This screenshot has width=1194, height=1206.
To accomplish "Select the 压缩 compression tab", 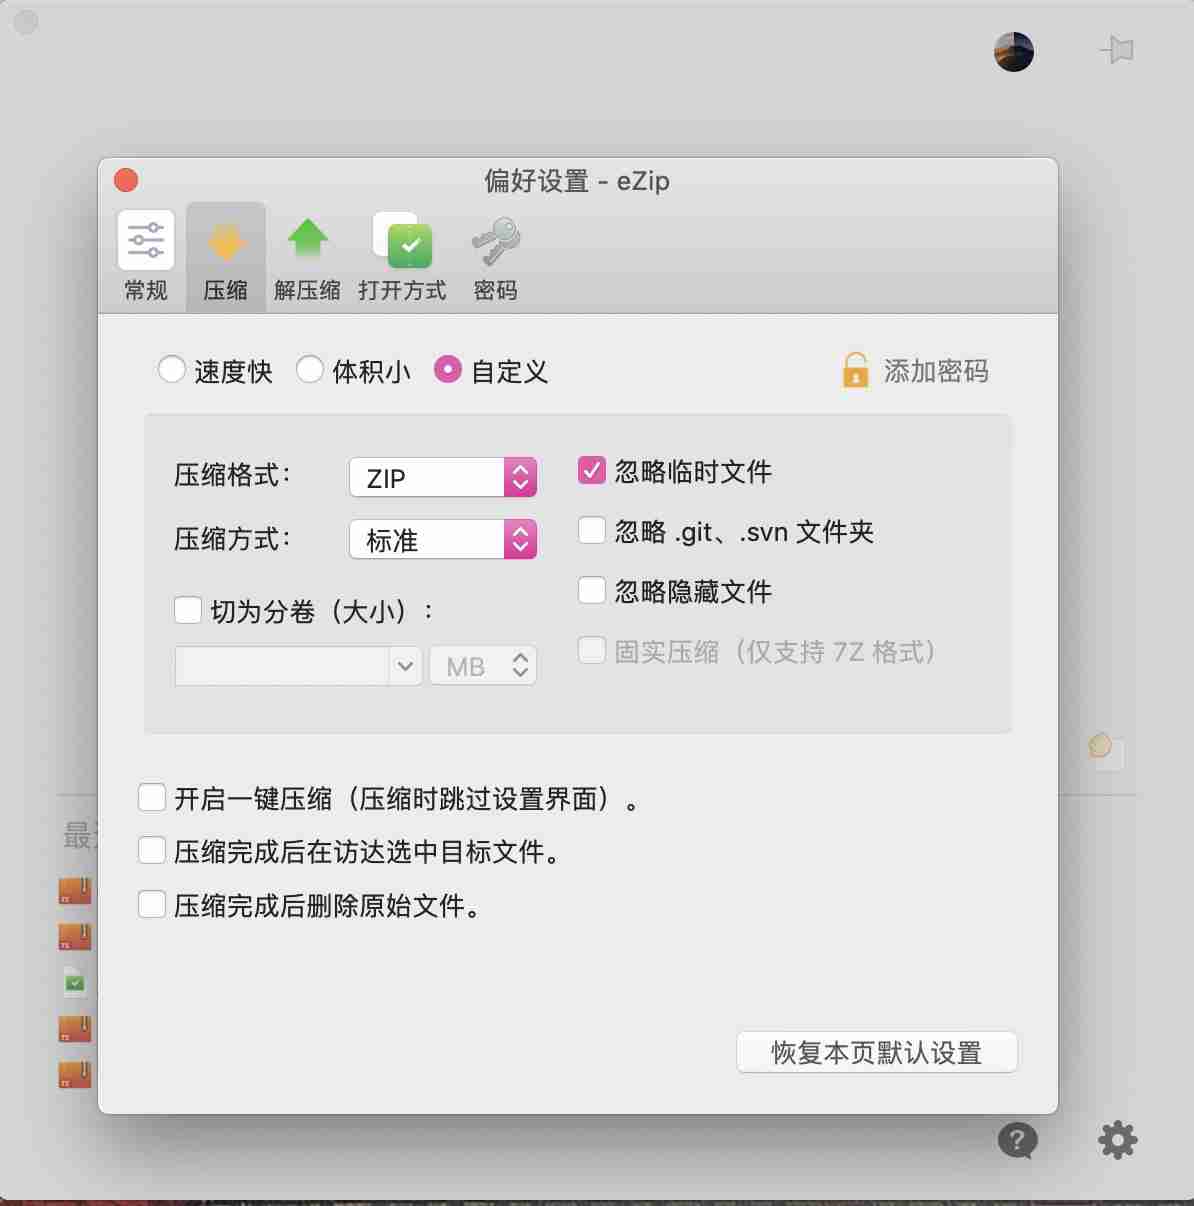I will pyautogui.click(x=226, y=256).
